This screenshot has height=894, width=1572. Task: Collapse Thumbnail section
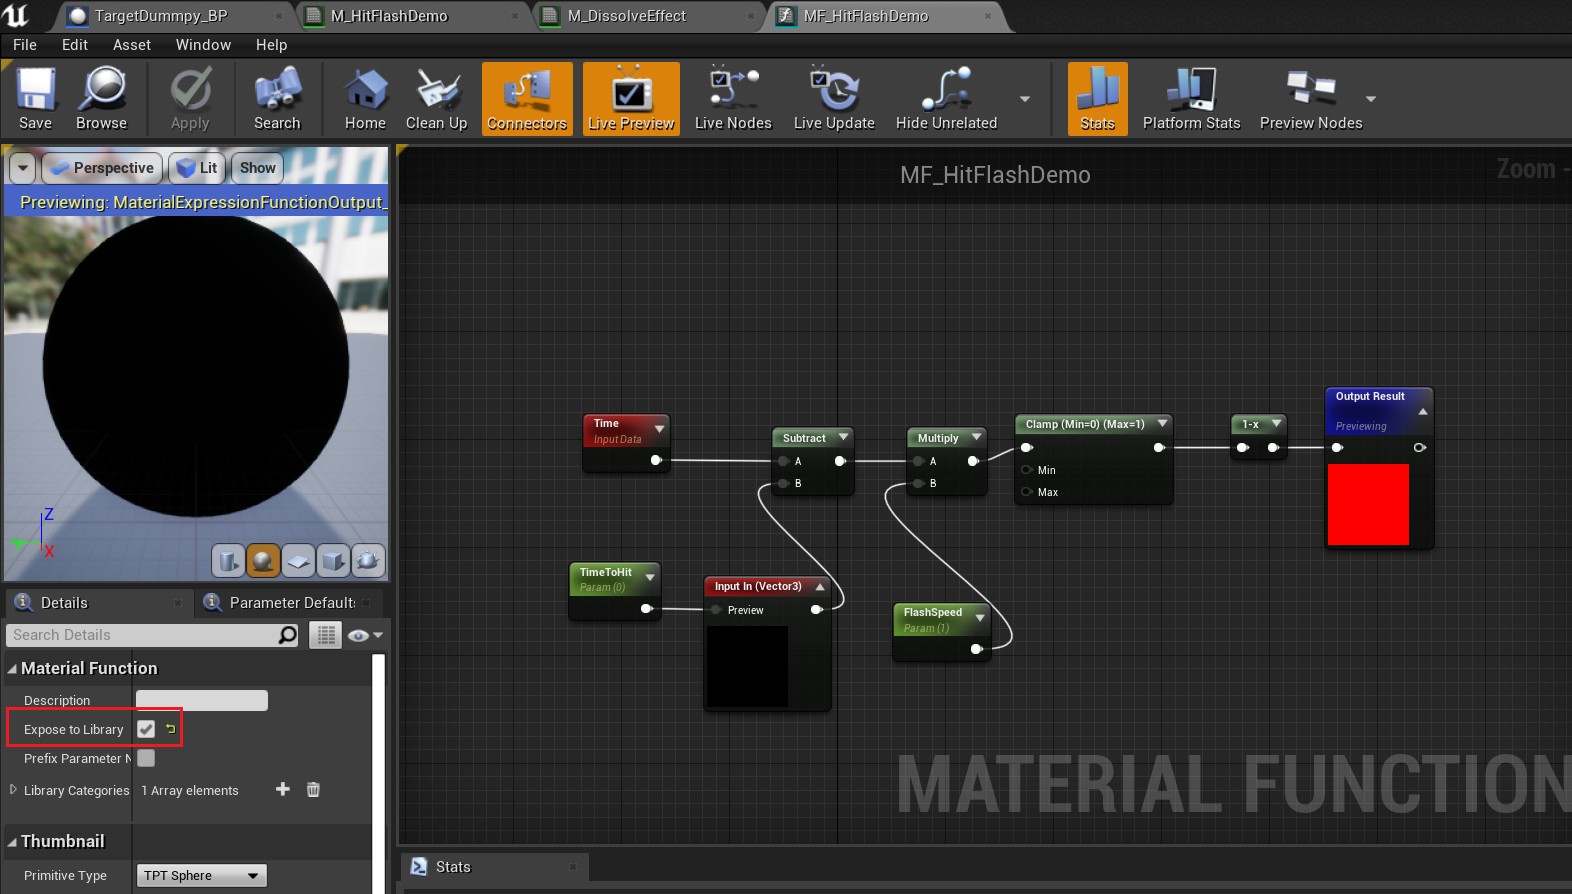click(12, 841)
